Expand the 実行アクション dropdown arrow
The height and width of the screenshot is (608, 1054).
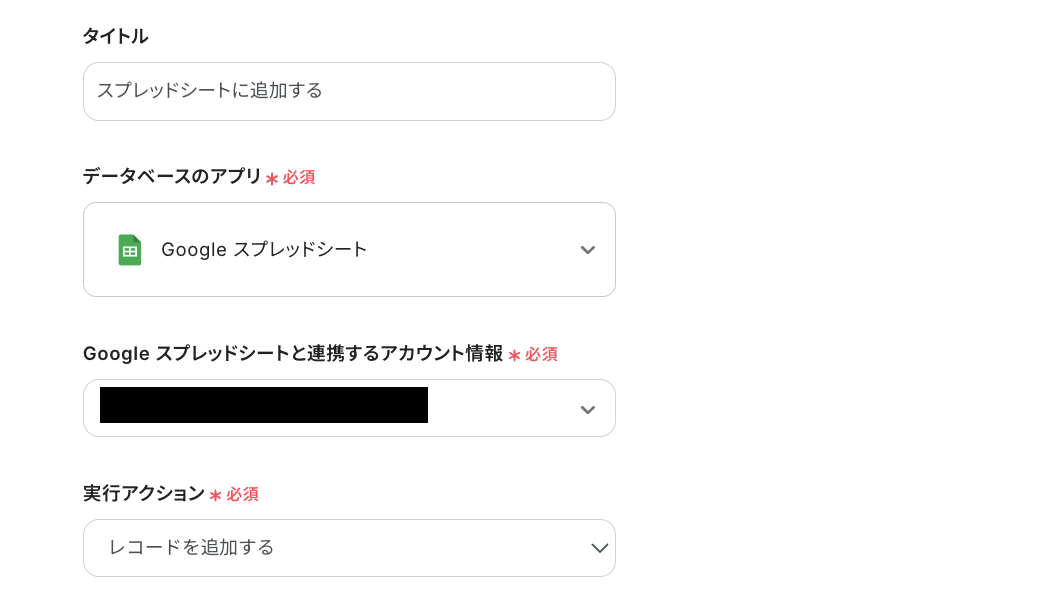(599, 548)
